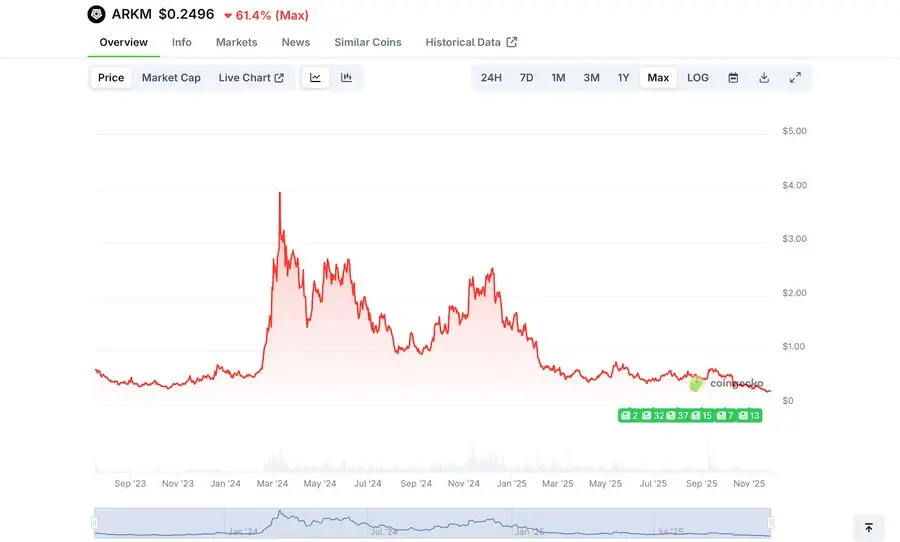Switch to the candlestick chart icon
Viewport: 900px width, 542px height.
346,78
